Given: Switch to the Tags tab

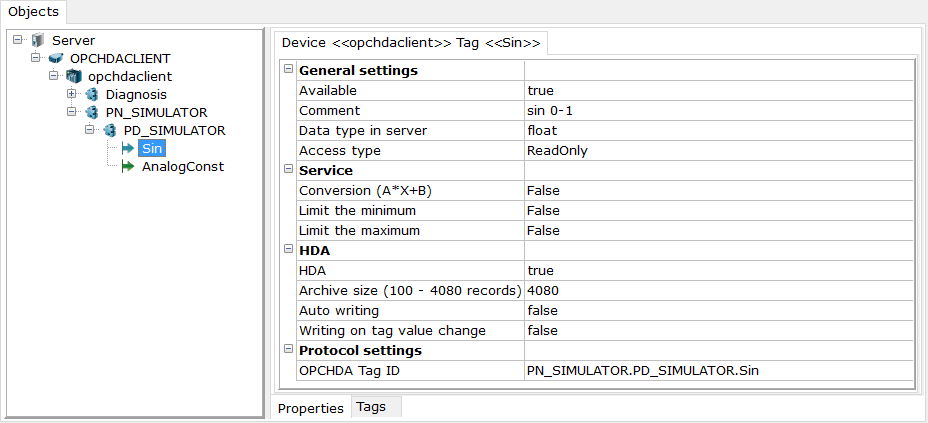Looking at the screenshot, I should pyautogui.click(x=376, y=407).
